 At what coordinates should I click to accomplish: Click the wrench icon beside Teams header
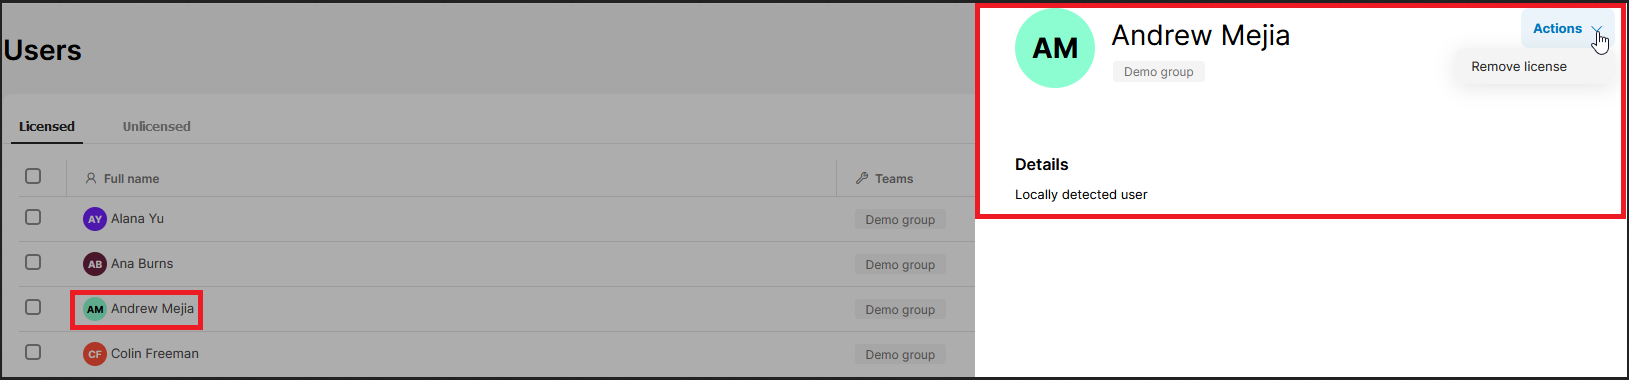862,178
